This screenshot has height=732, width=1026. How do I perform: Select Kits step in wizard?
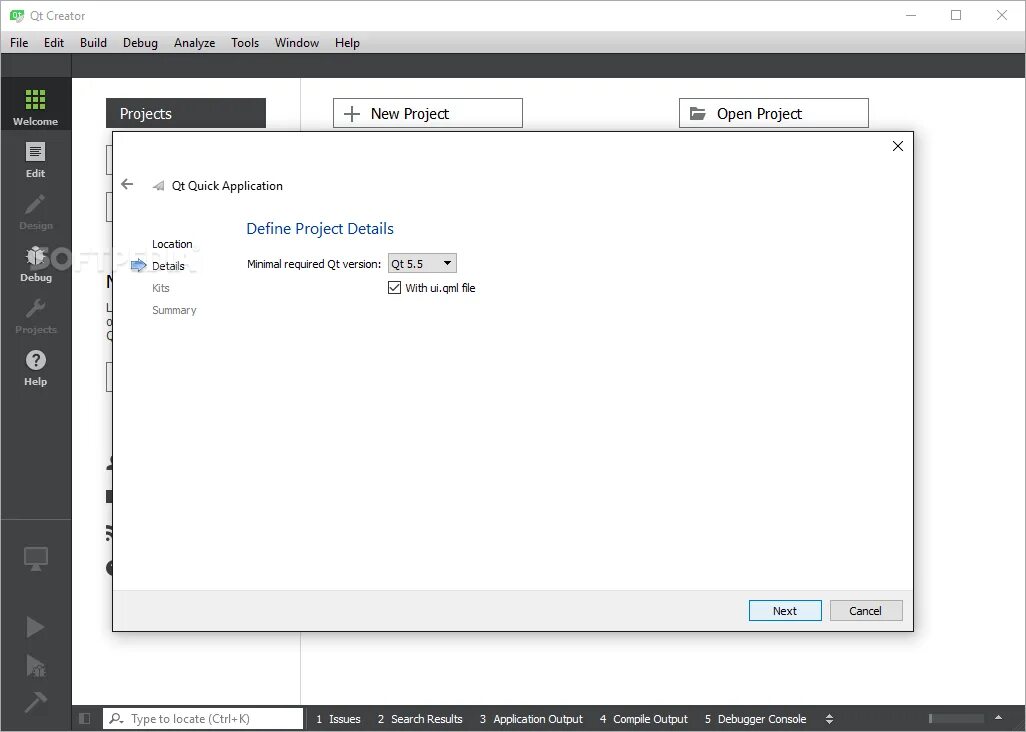point(161,288)
